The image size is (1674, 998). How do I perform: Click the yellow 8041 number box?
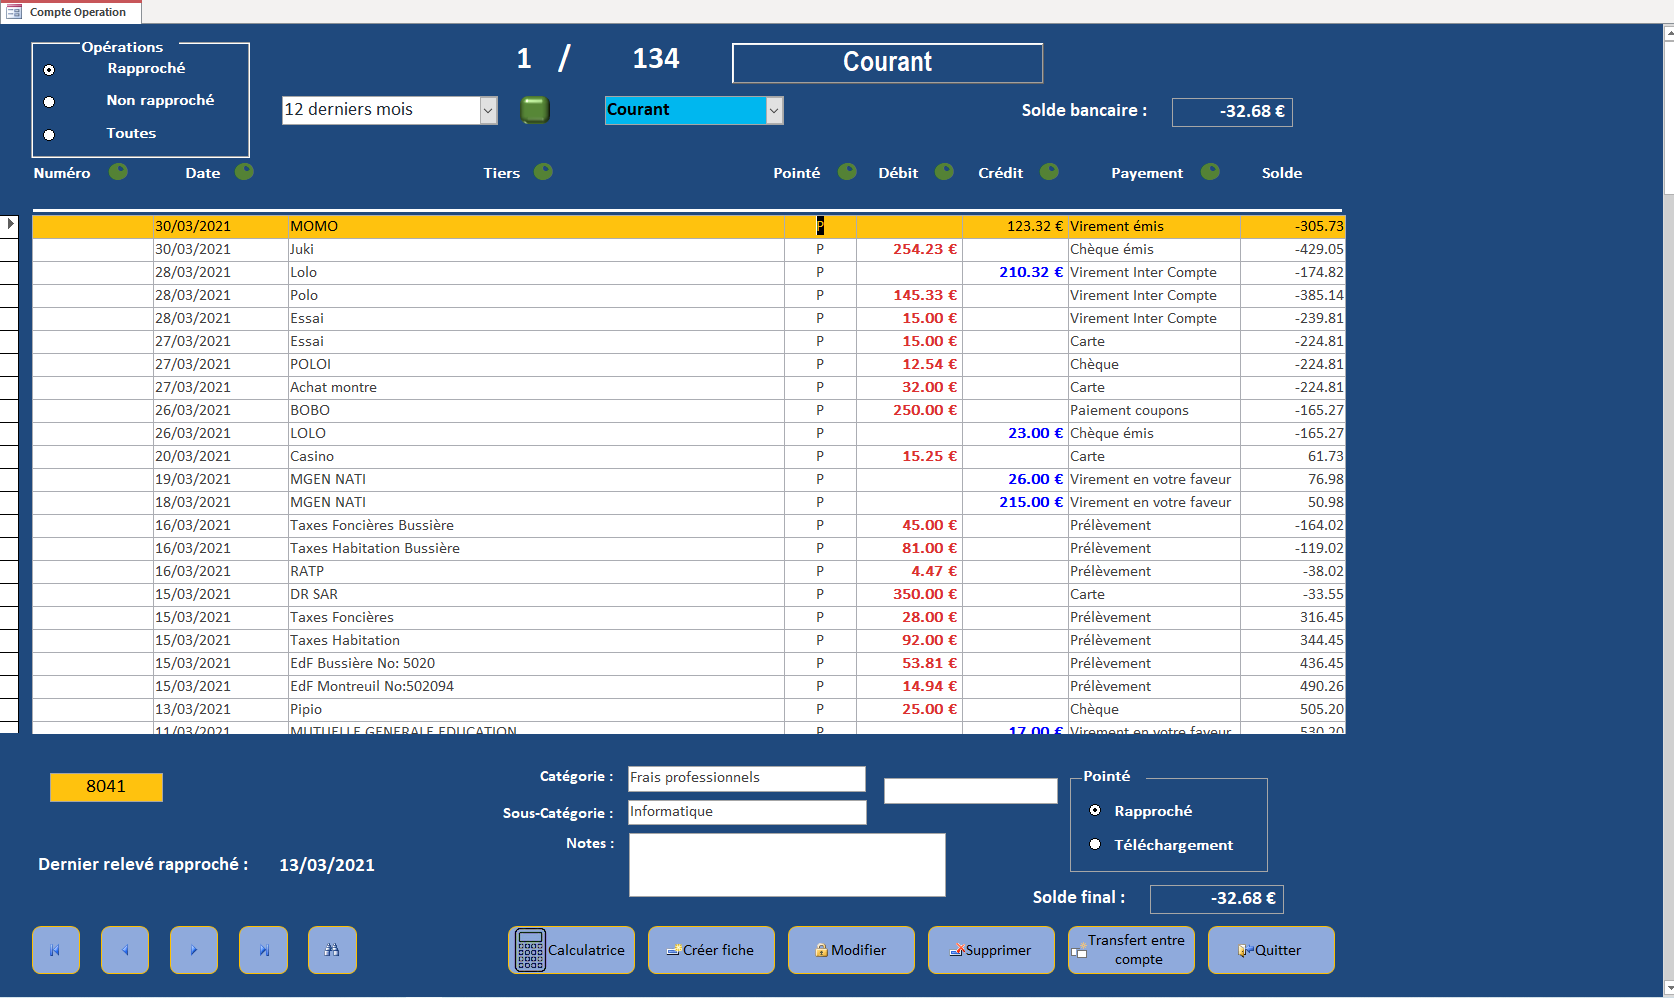point(106,787)
